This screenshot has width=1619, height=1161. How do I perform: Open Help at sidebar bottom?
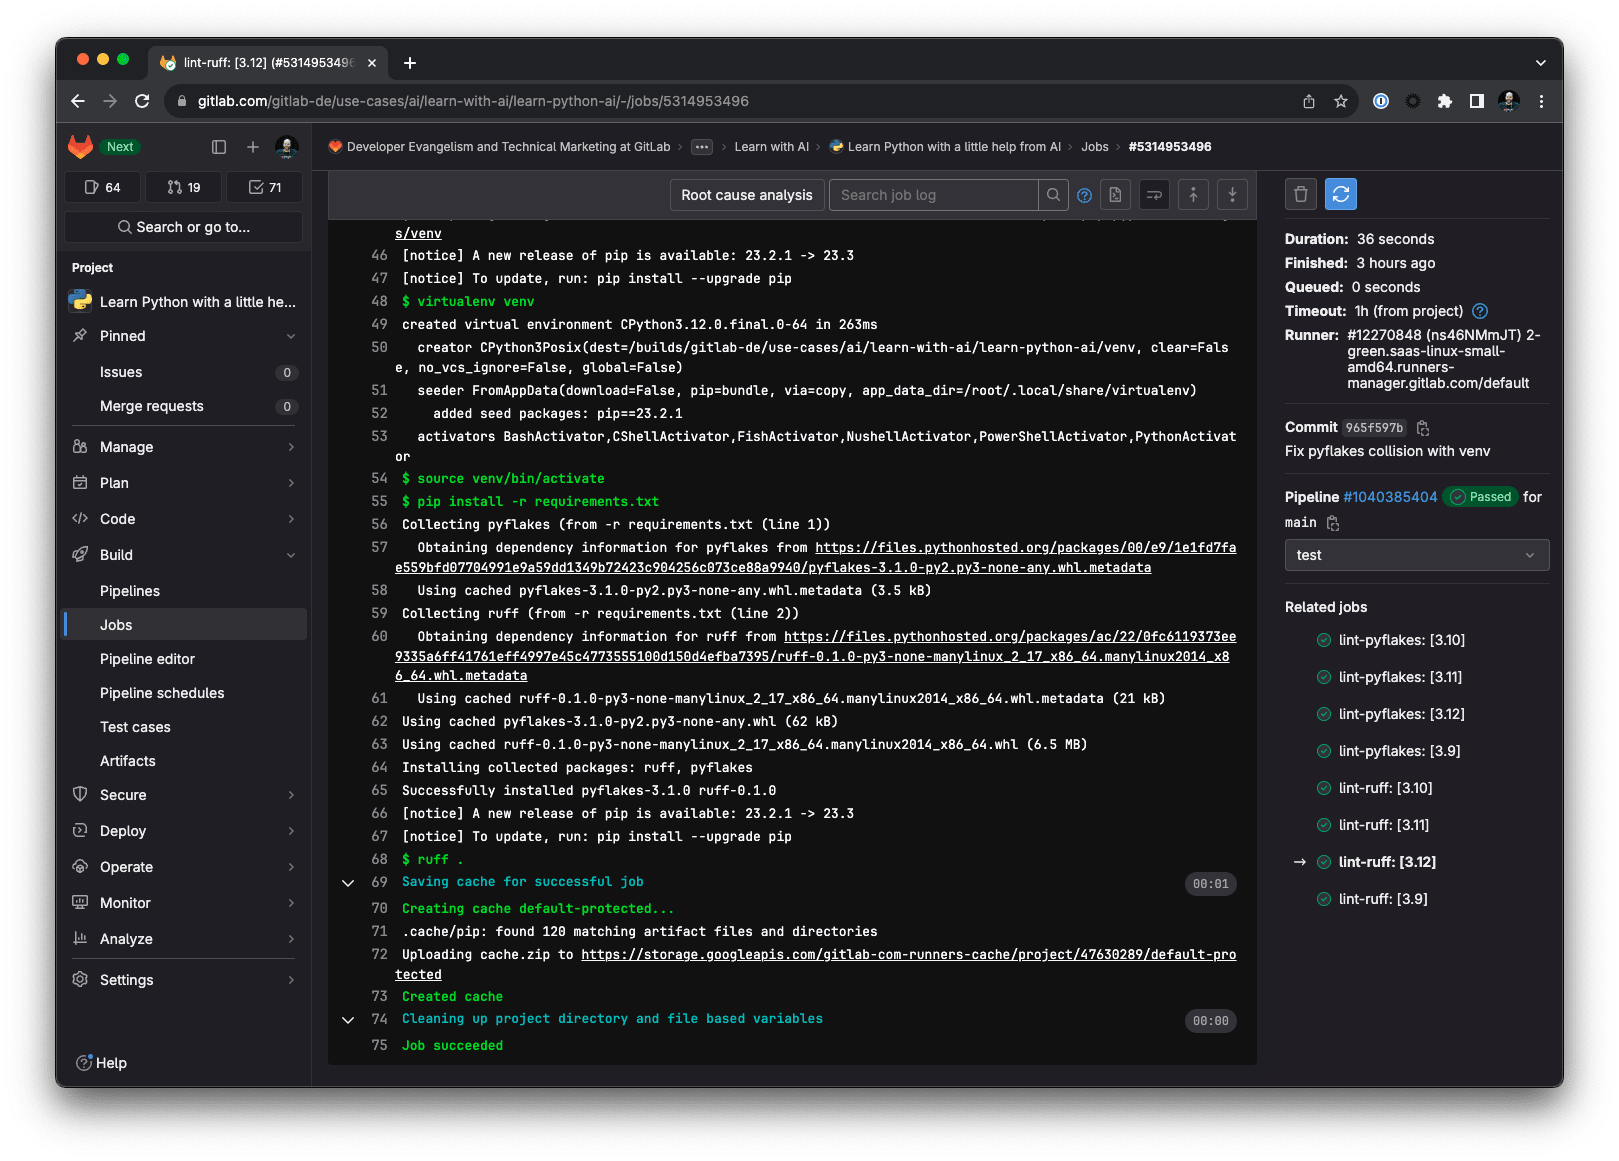[102, 1063]
